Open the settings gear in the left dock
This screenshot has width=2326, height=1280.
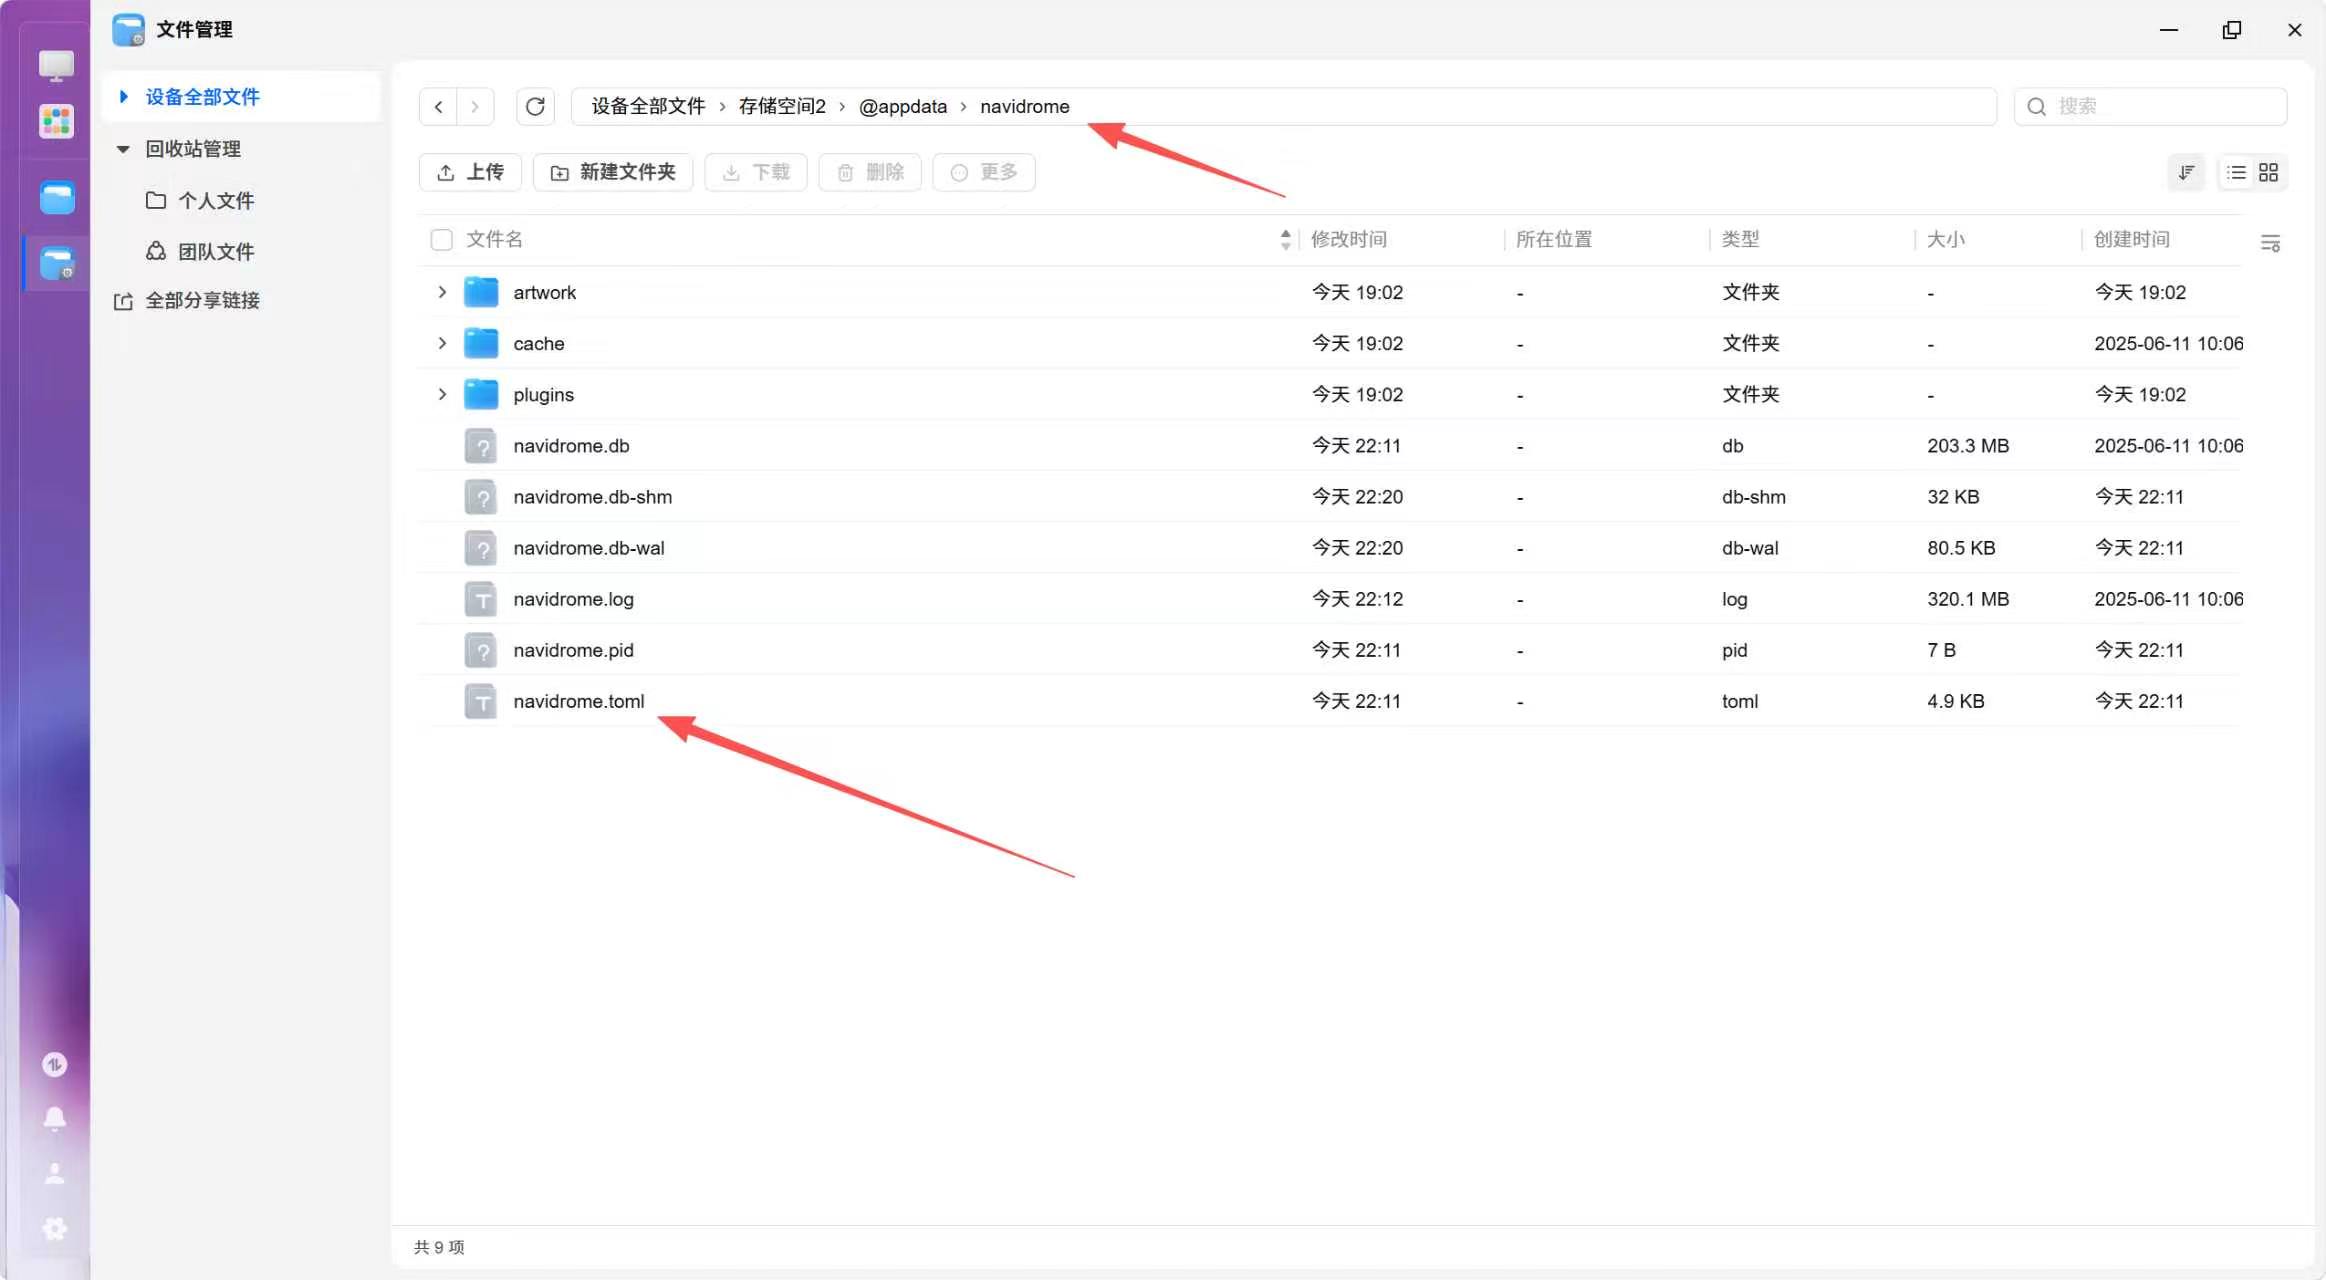[x=55, y=1228]
